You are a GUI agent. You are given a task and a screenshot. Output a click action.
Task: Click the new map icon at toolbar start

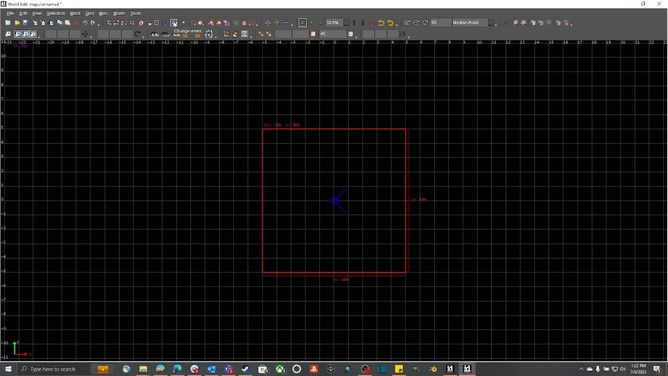(8, 23)
